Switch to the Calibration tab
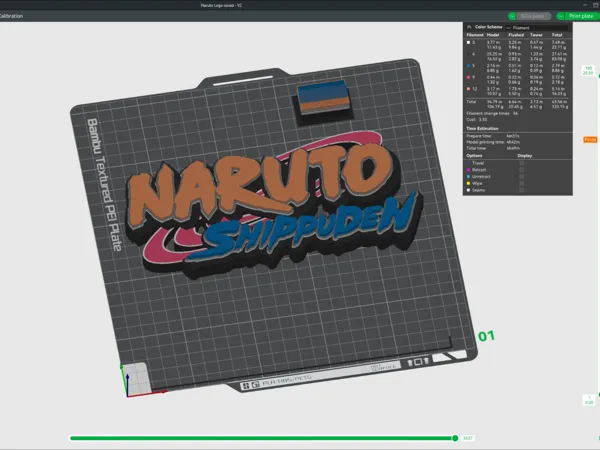 pos(11,16)
